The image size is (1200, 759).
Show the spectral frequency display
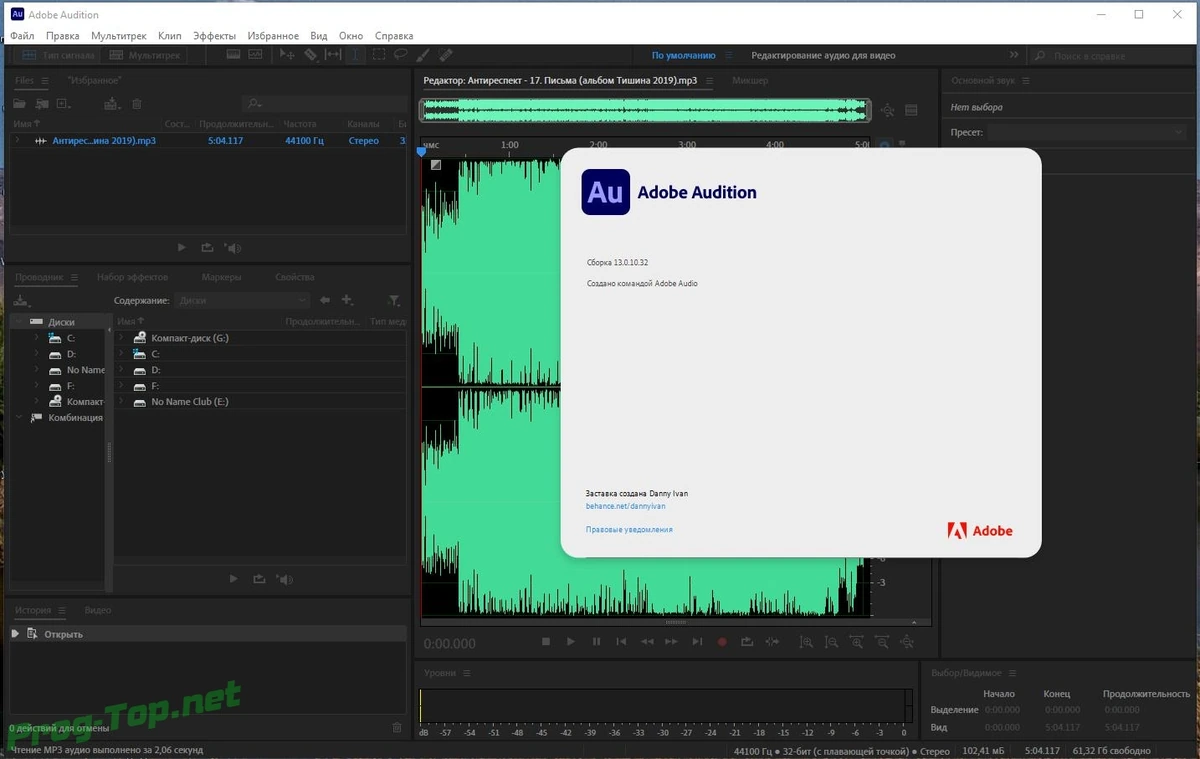pyautogui.click(x=233, y=55)
